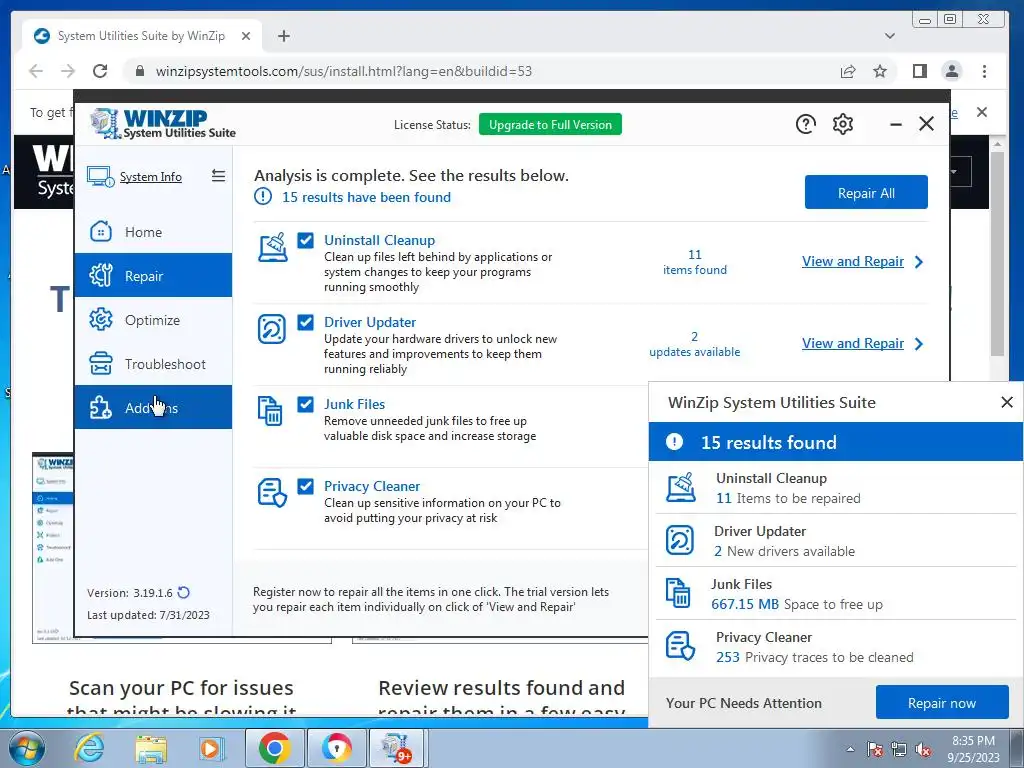1024x768 pixels.
Task: Click the Chrome share page icon
Action: coord(848,71)
